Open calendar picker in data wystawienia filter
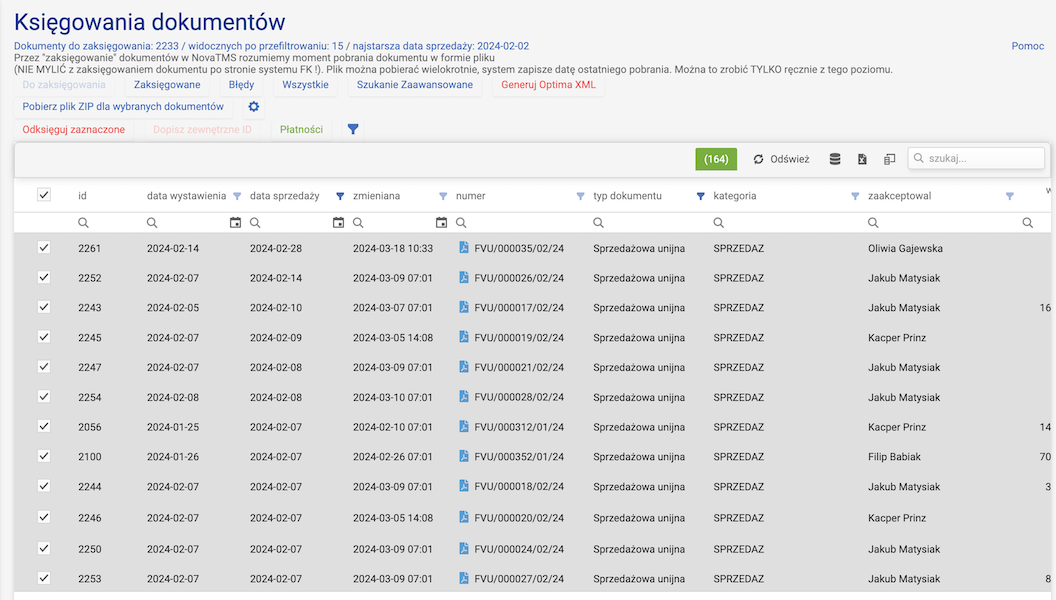 (x=235, y=223)
